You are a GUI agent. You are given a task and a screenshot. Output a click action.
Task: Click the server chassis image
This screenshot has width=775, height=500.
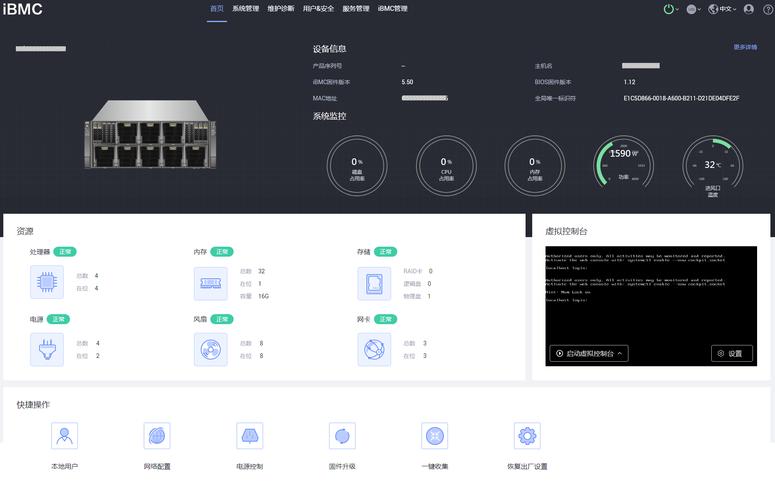pos(150,134)
